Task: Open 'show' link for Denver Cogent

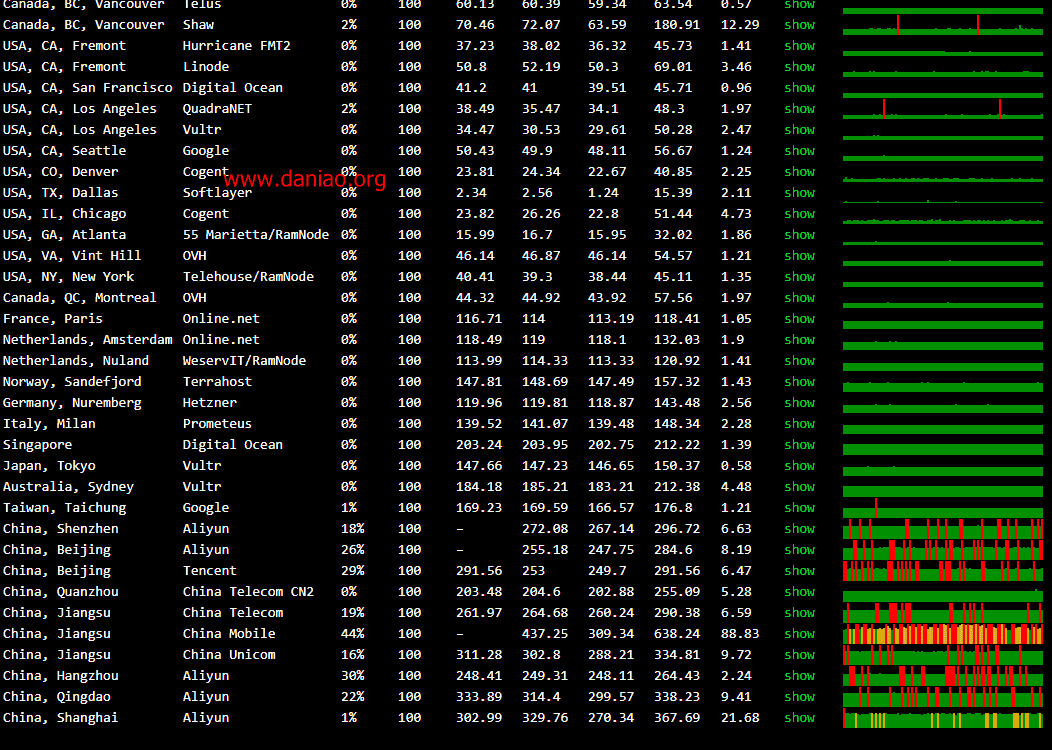Action: click(x=800, y=172)
